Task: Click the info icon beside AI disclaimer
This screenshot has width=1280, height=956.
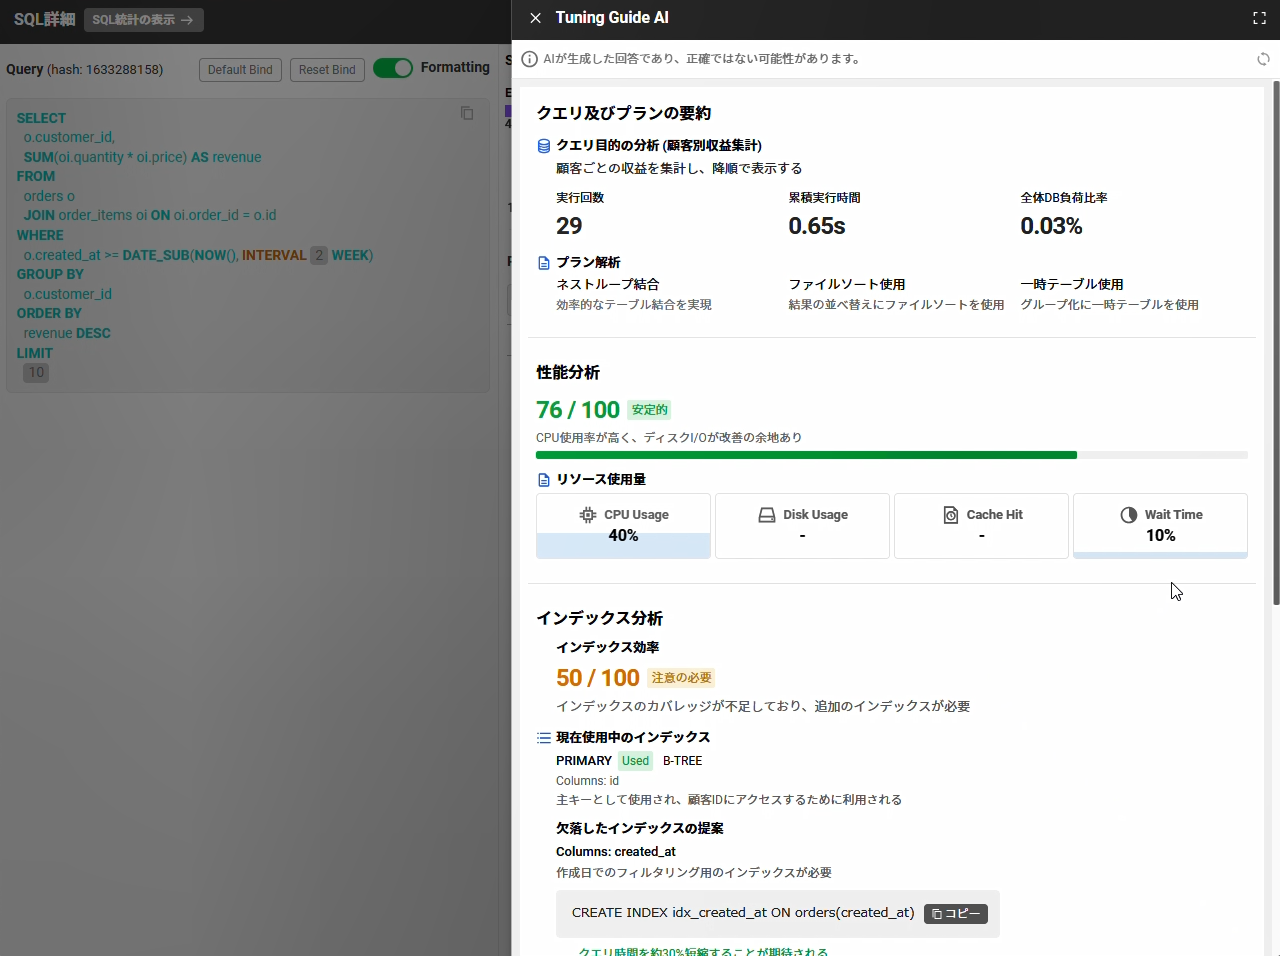Action: coord(530,59)
